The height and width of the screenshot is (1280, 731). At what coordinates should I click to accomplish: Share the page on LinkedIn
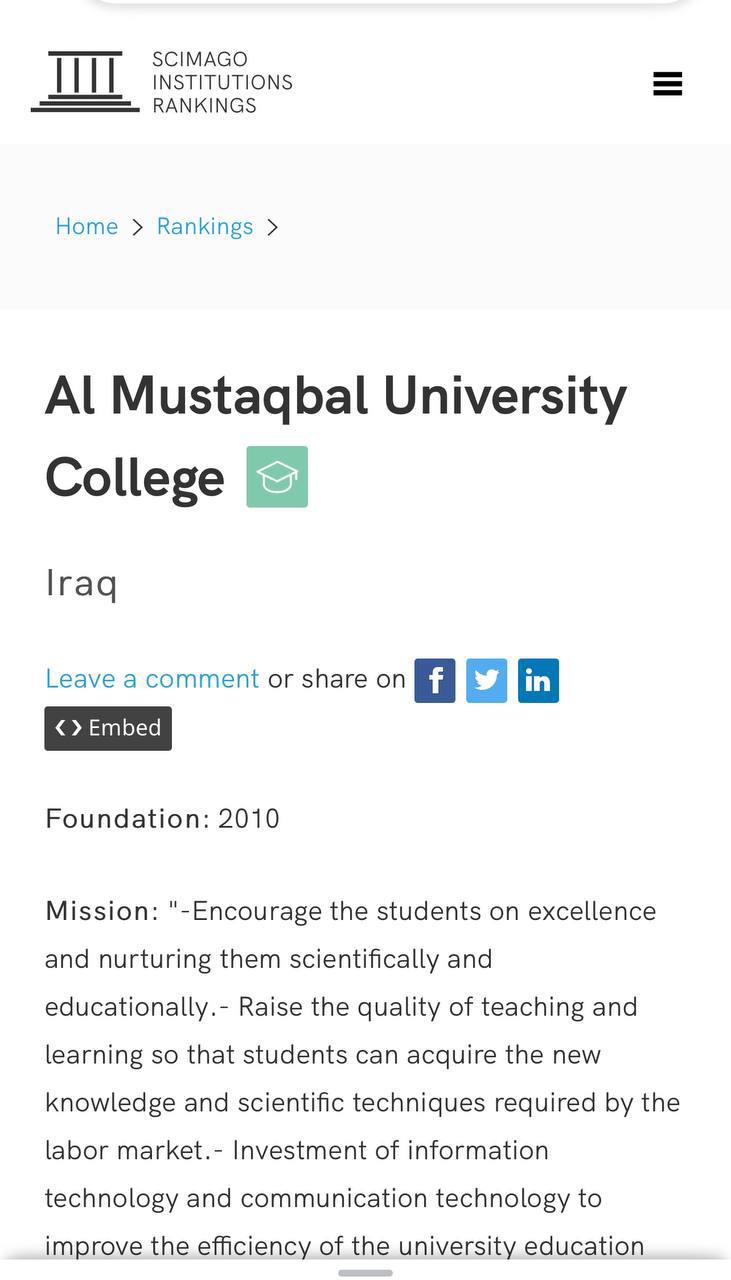(538, 680)
